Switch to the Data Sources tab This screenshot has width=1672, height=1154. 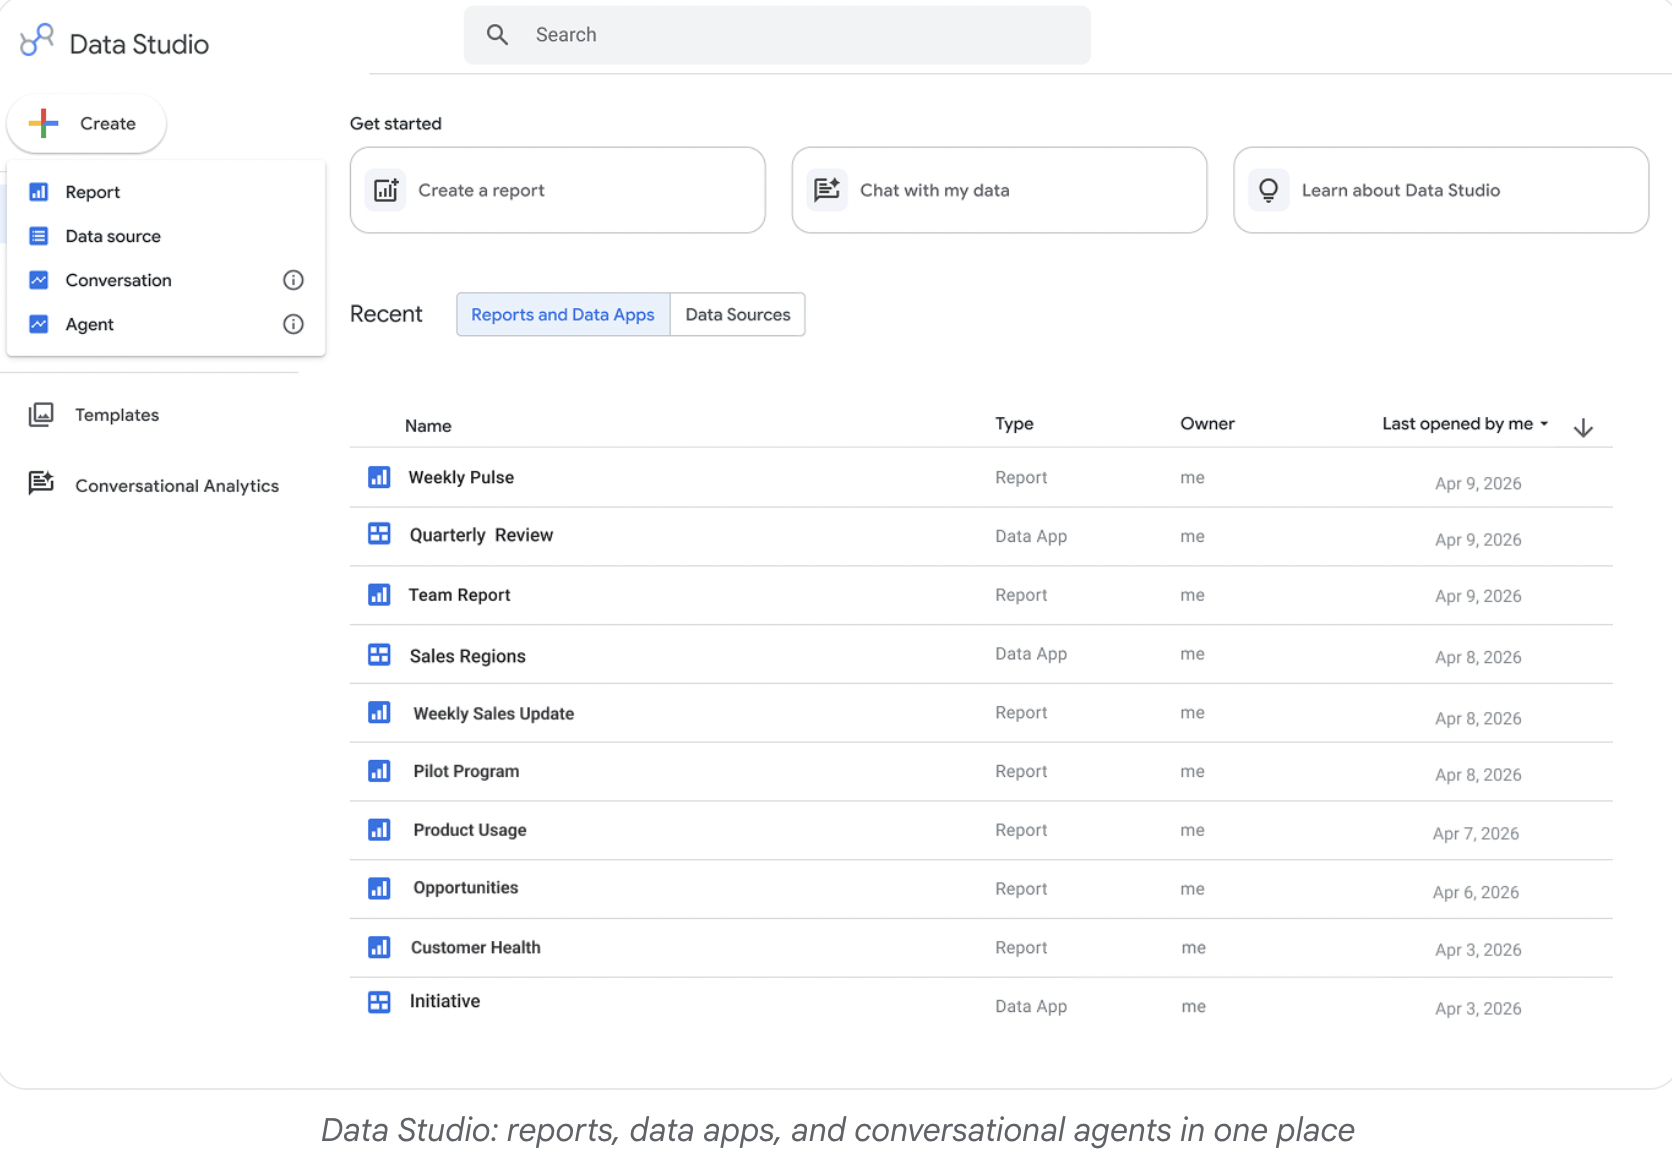click(x=738, y=315)
